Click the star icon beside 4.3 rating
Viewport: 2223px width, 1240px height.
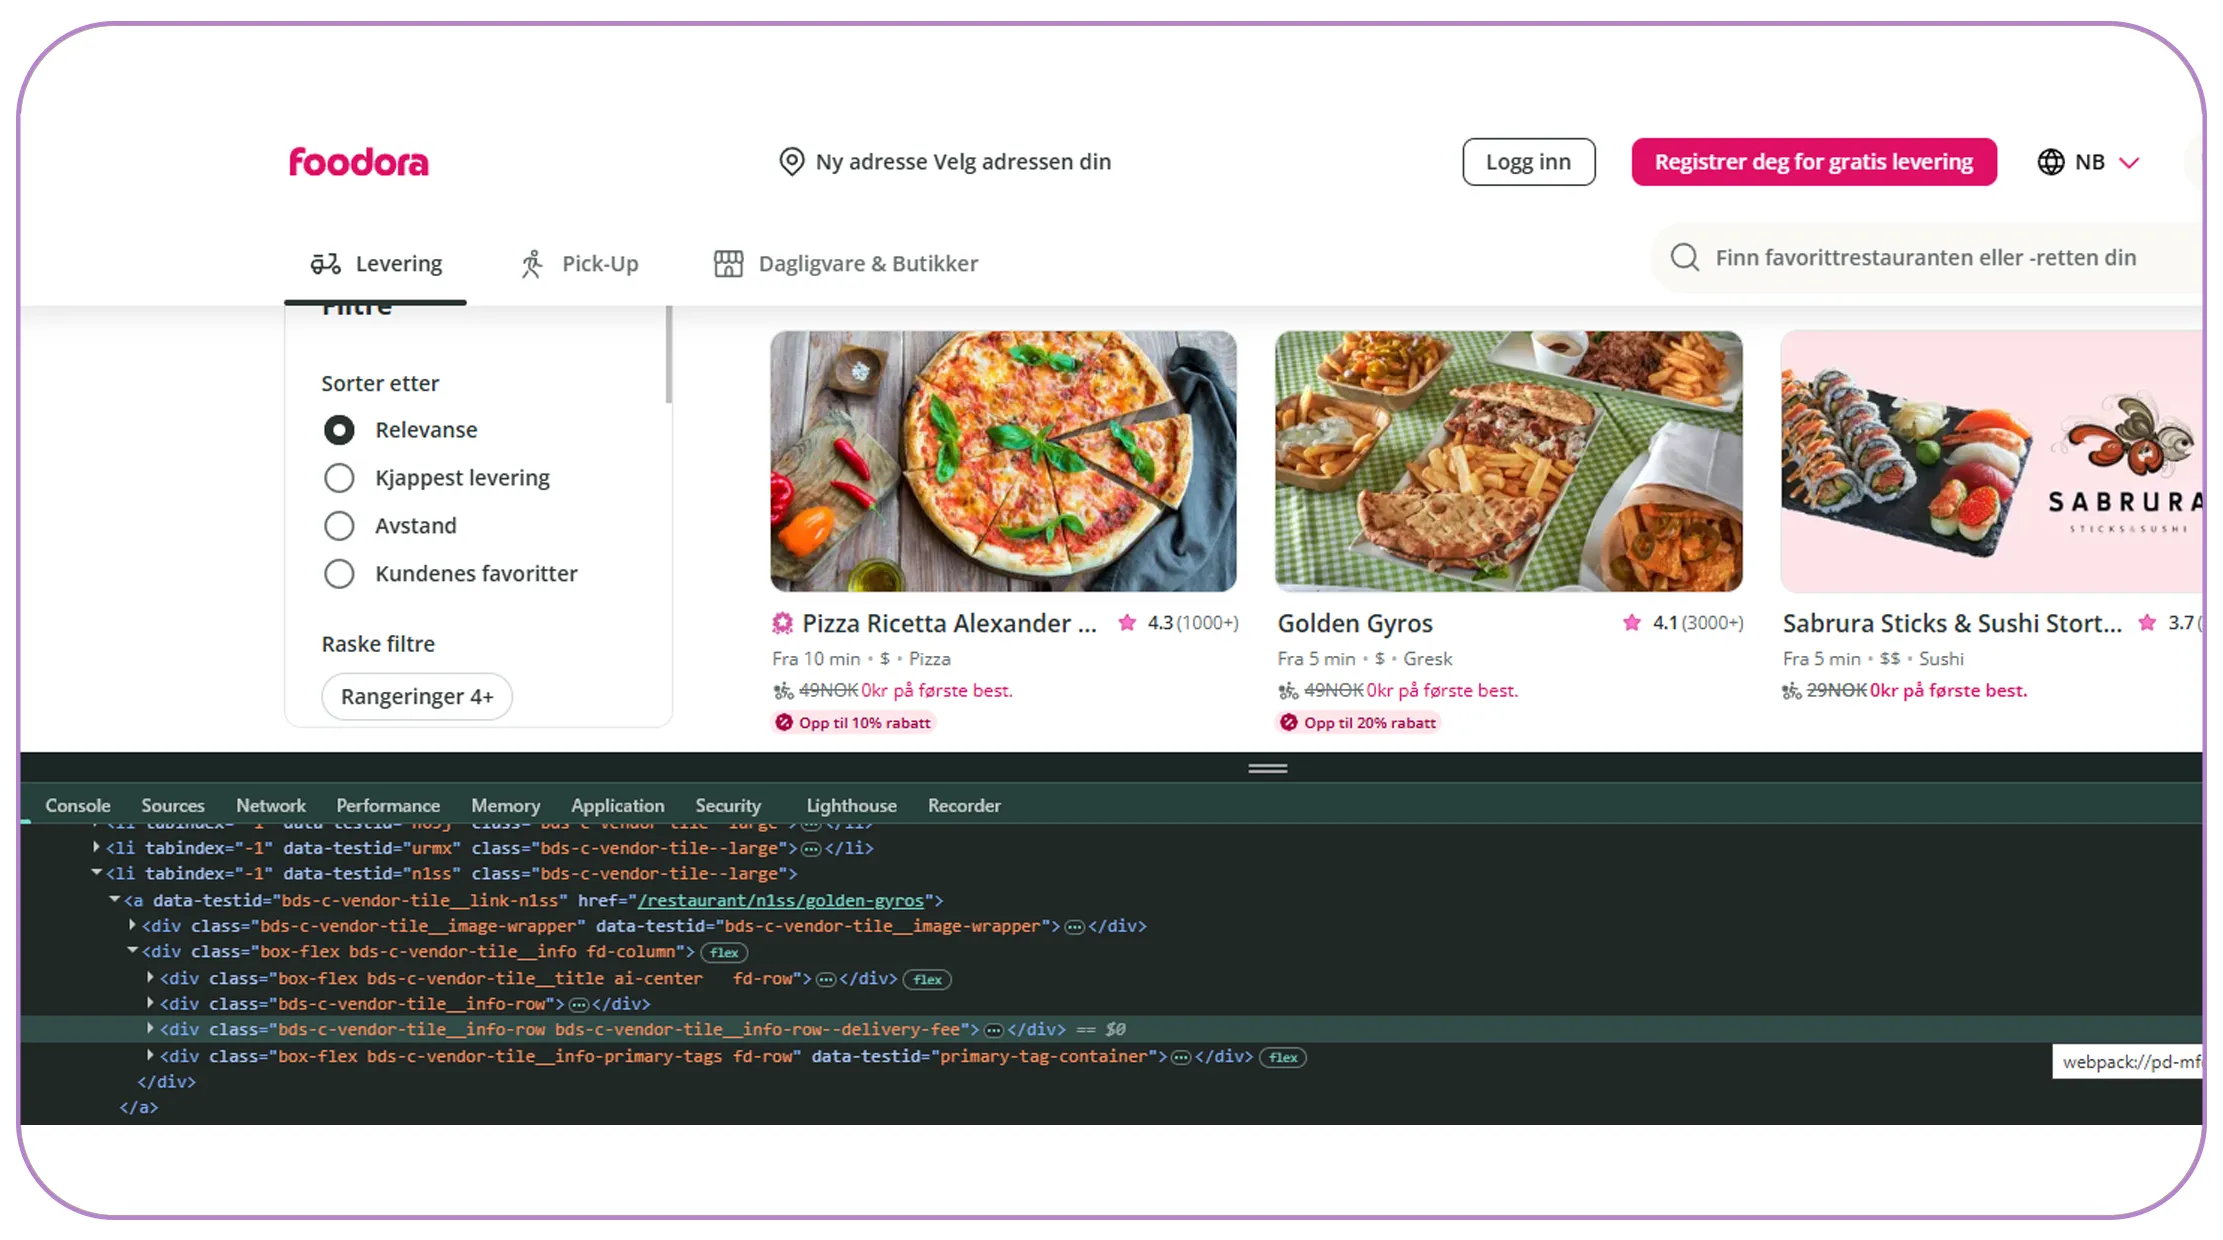point(1127,623)
